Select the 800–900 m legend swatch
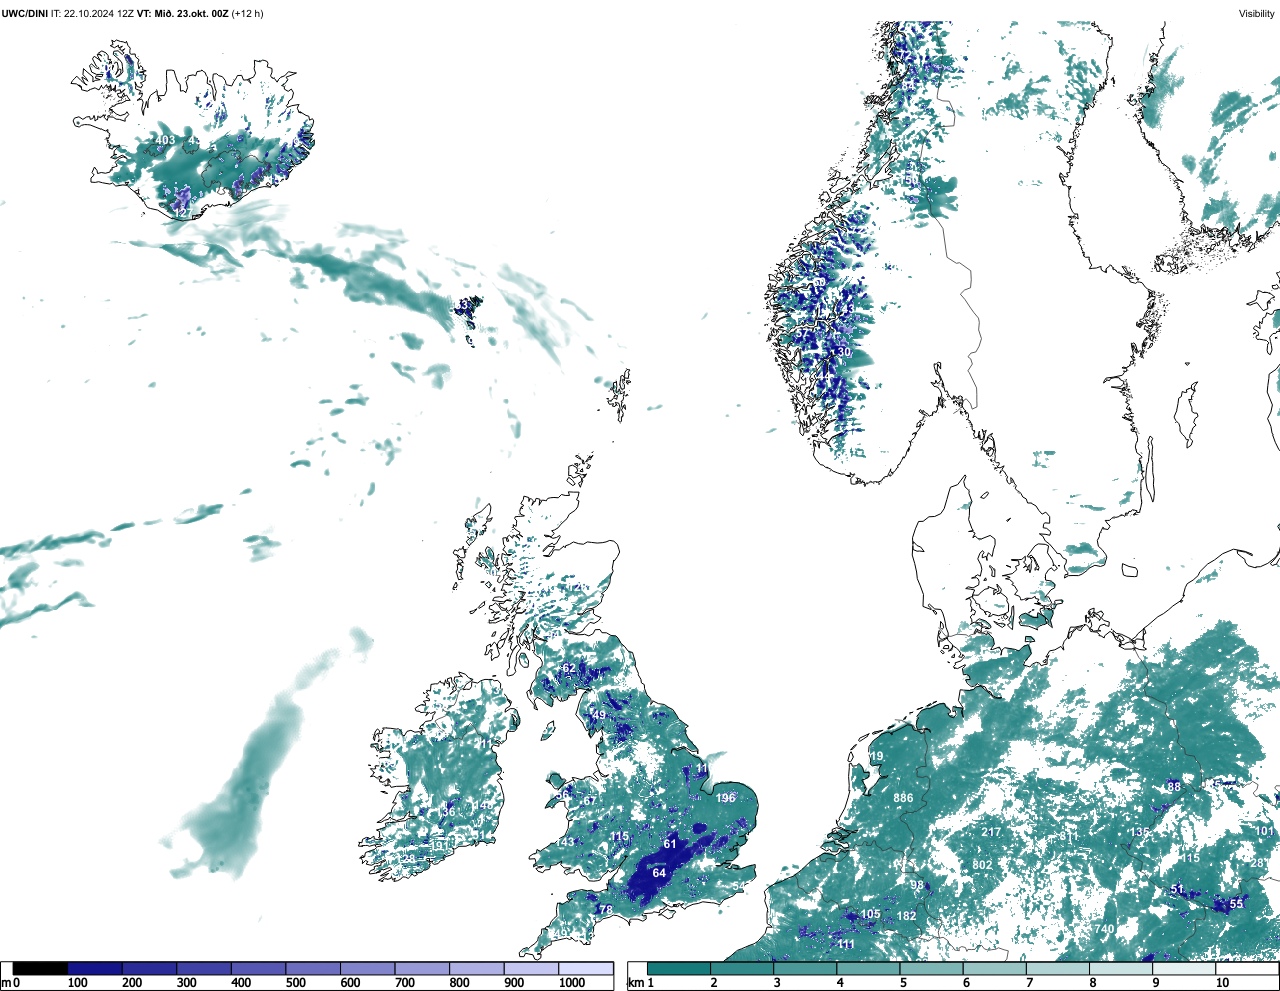 click(x=476, y=969)
